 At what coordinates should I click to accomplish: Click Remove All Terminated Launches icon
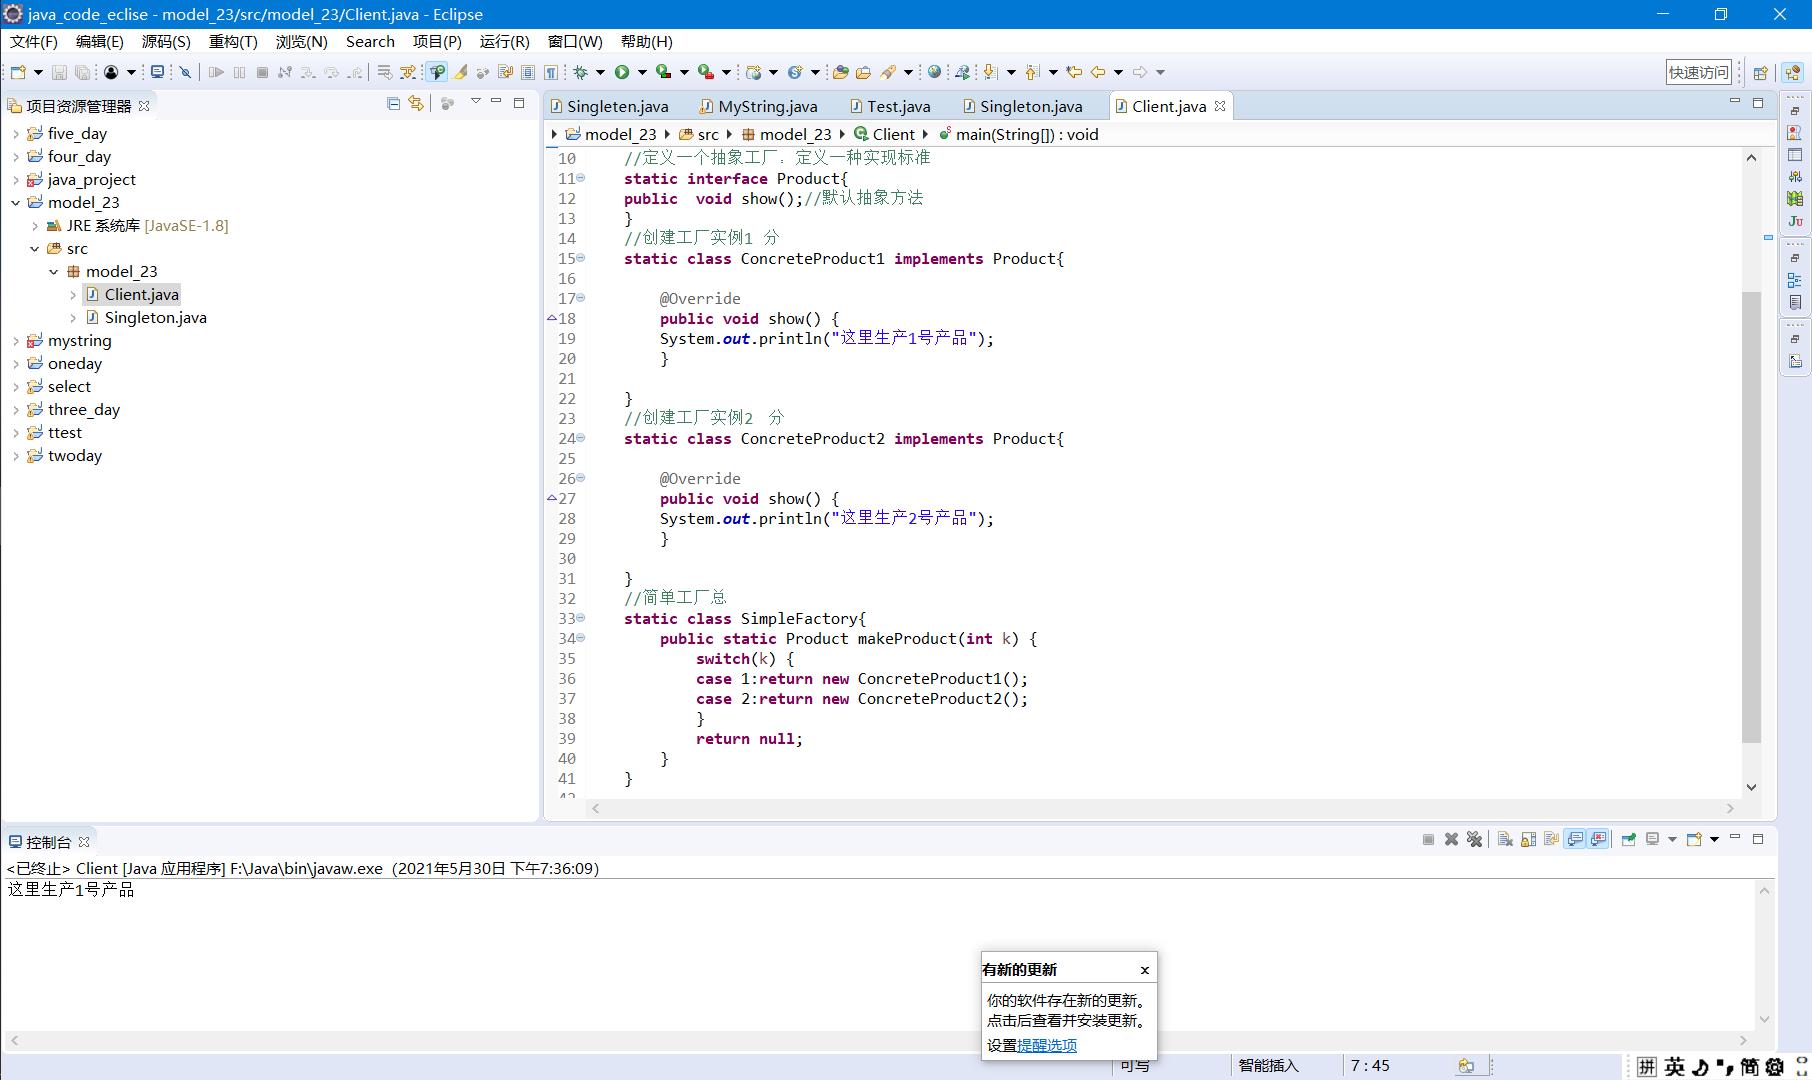pos(1474,839)
